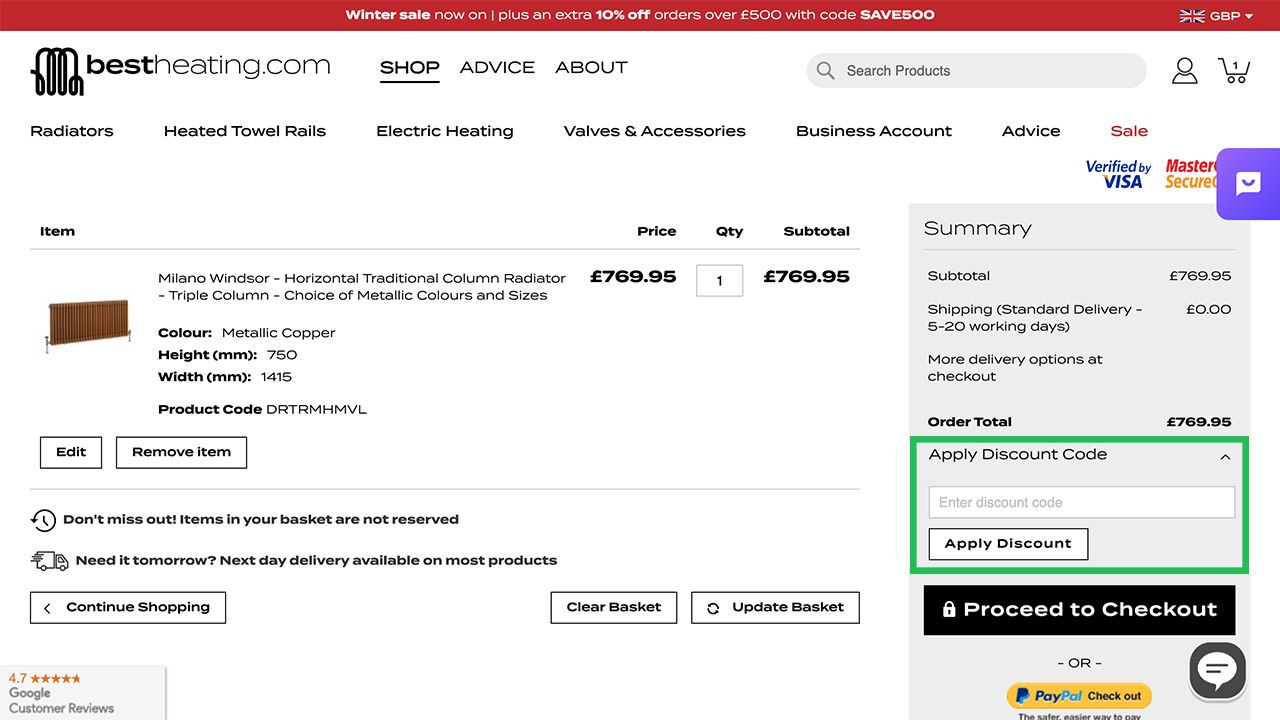Click the Shipping £0.00 value
The image size is (1280, 720).
[x=1208, y=310]
